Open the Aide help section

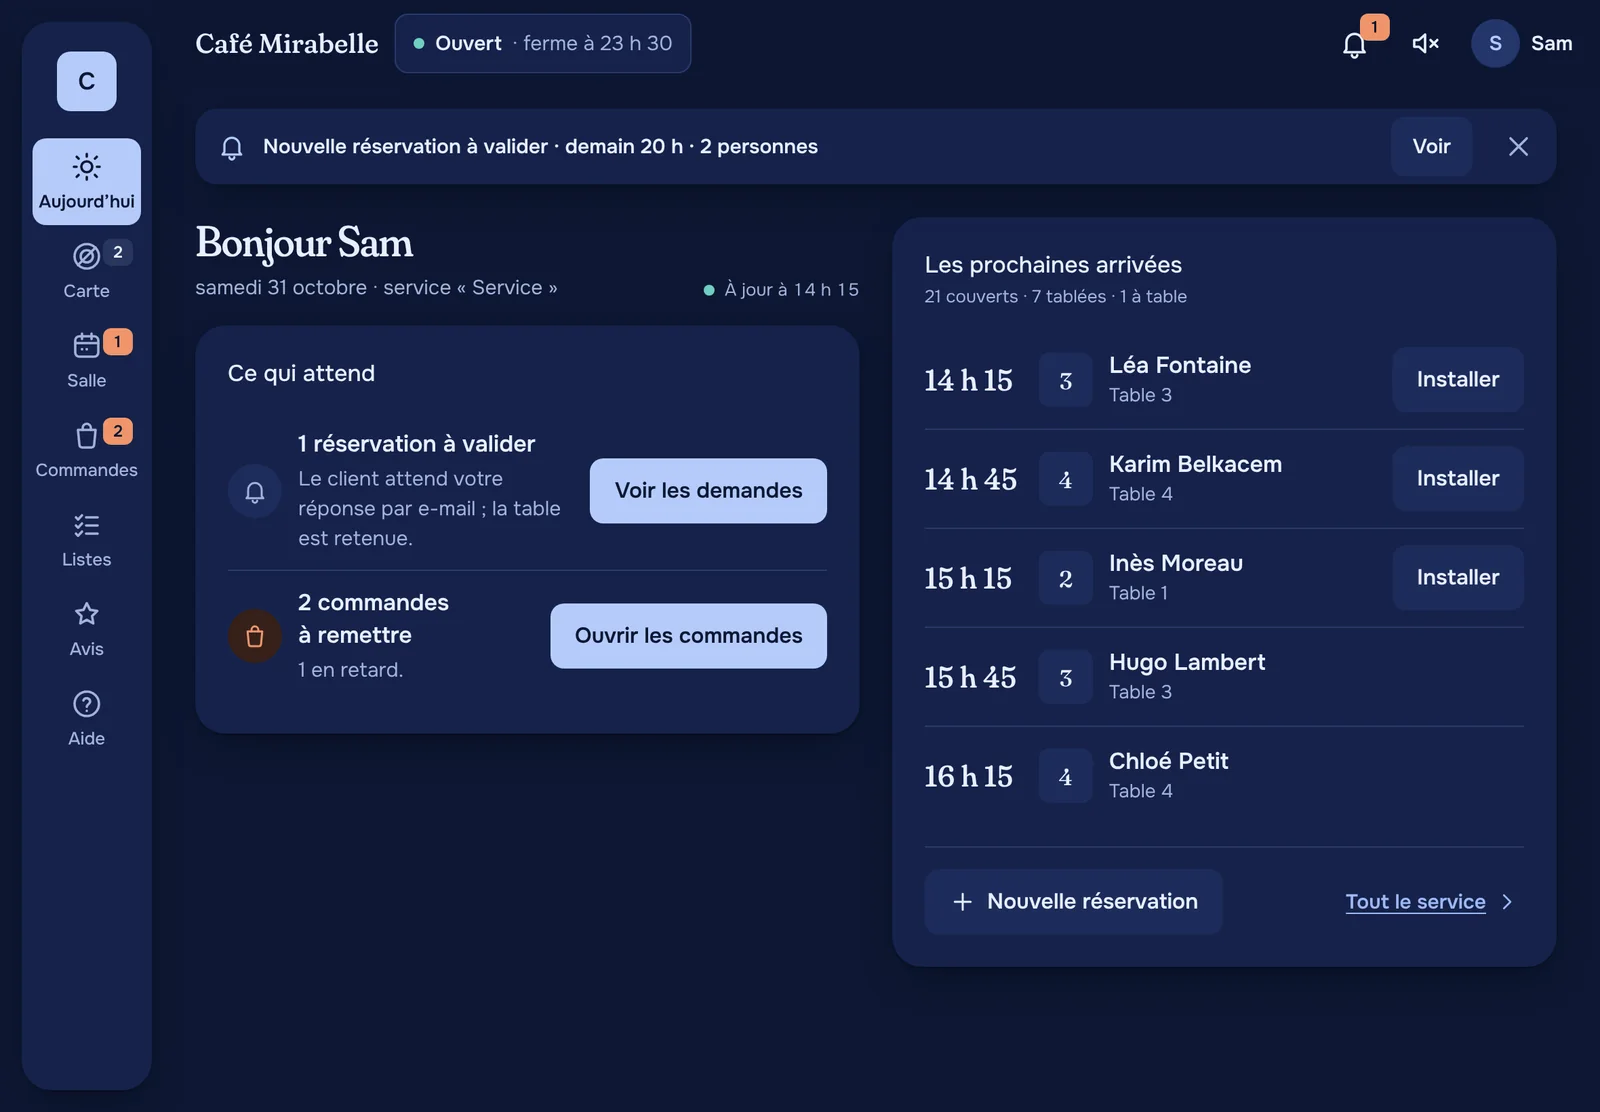(86, 718)
